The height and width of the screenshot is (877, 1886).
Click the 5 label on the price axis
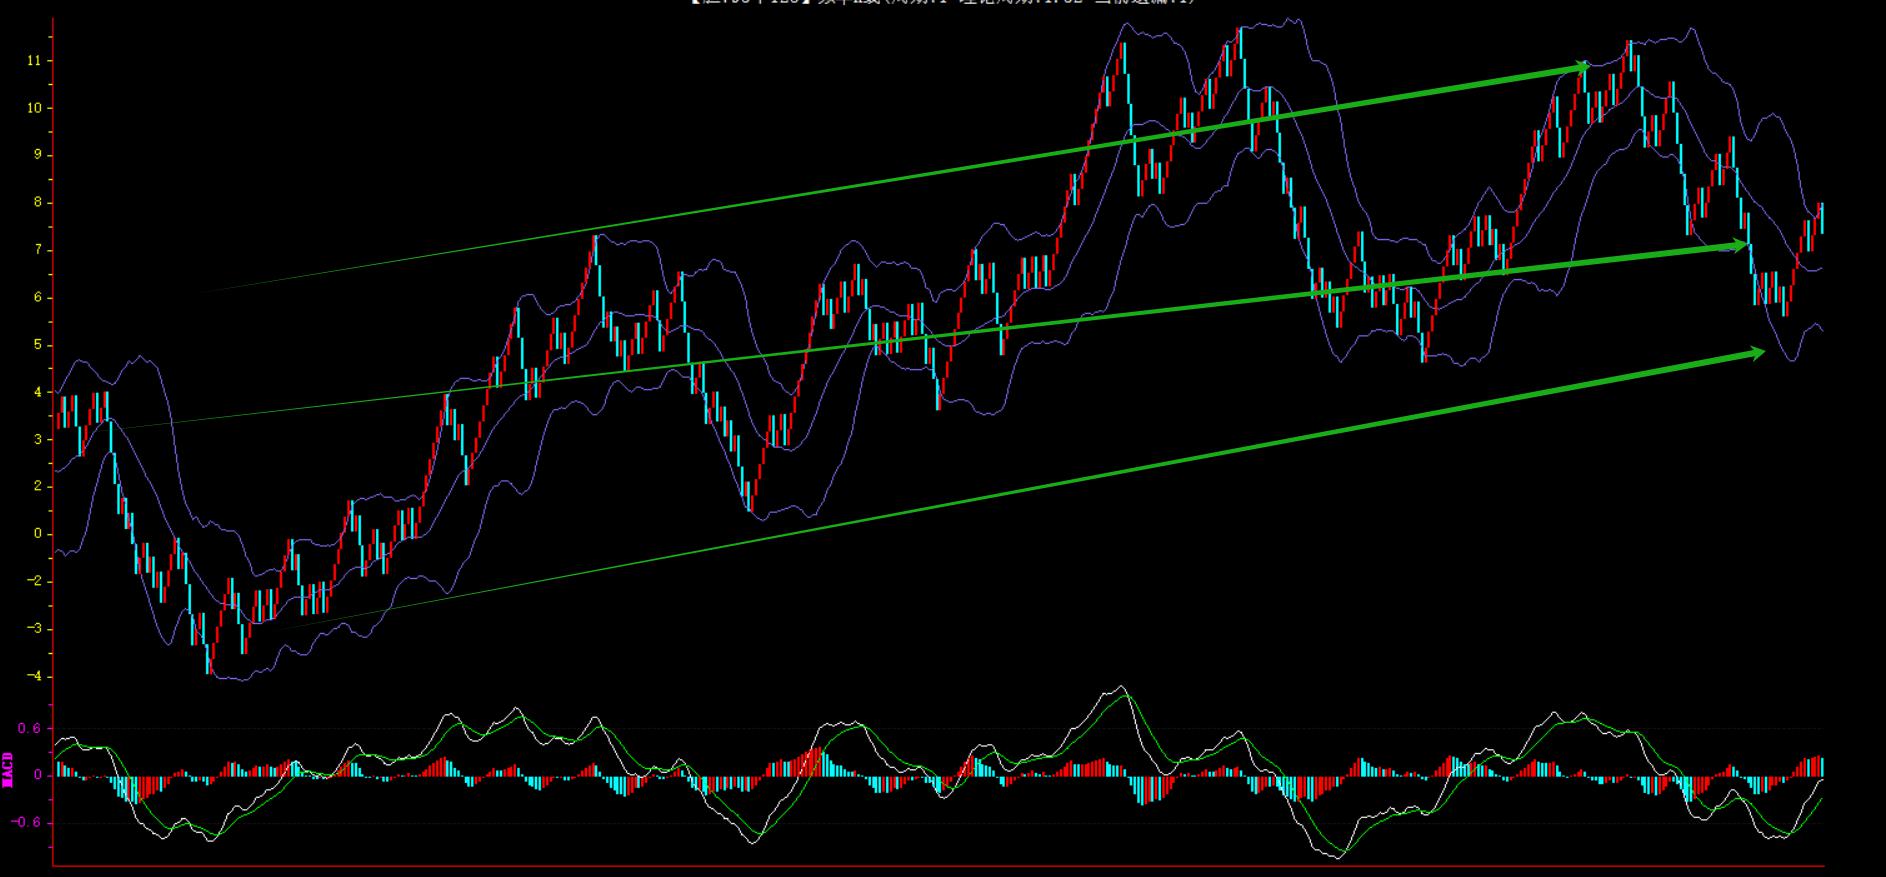pos(38,345)
